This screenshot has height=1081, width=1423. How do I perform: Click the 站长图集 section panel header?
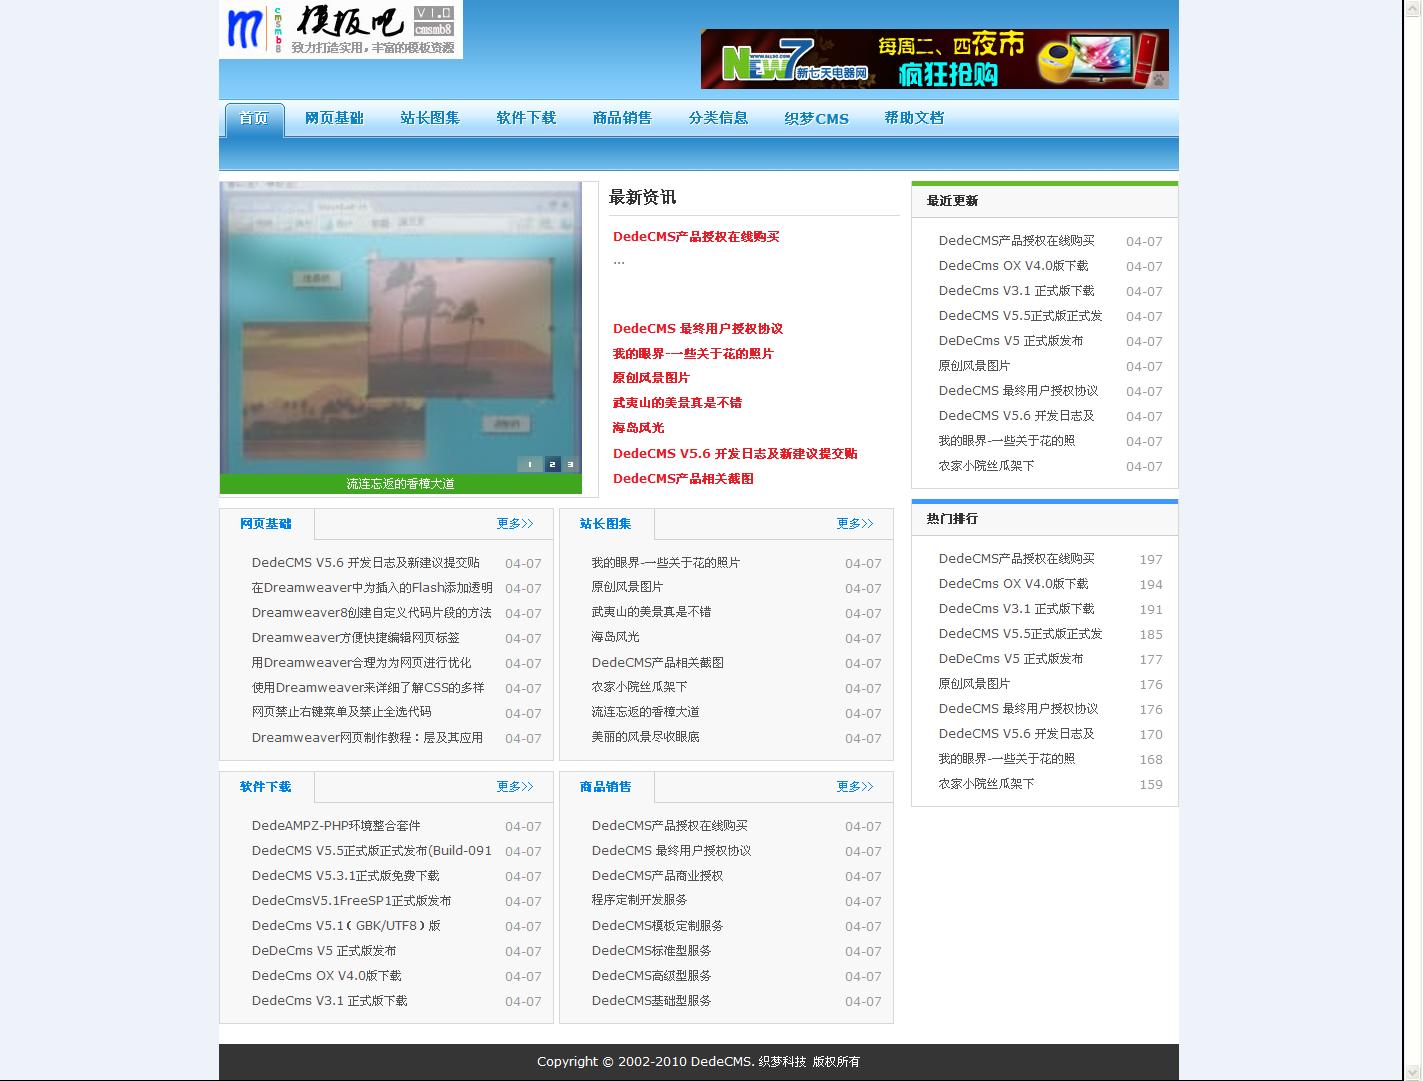606,524
